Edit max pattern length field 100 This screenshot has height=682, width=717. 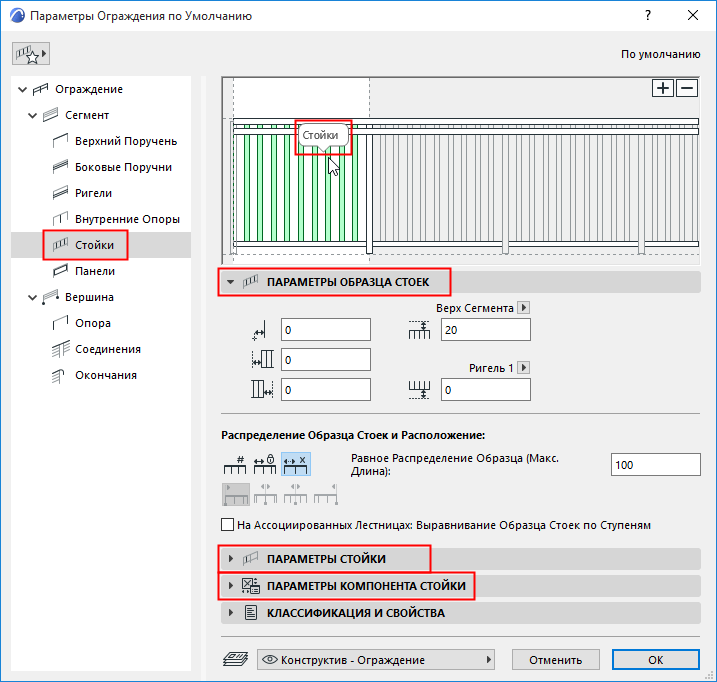click(x=655, y=465)
